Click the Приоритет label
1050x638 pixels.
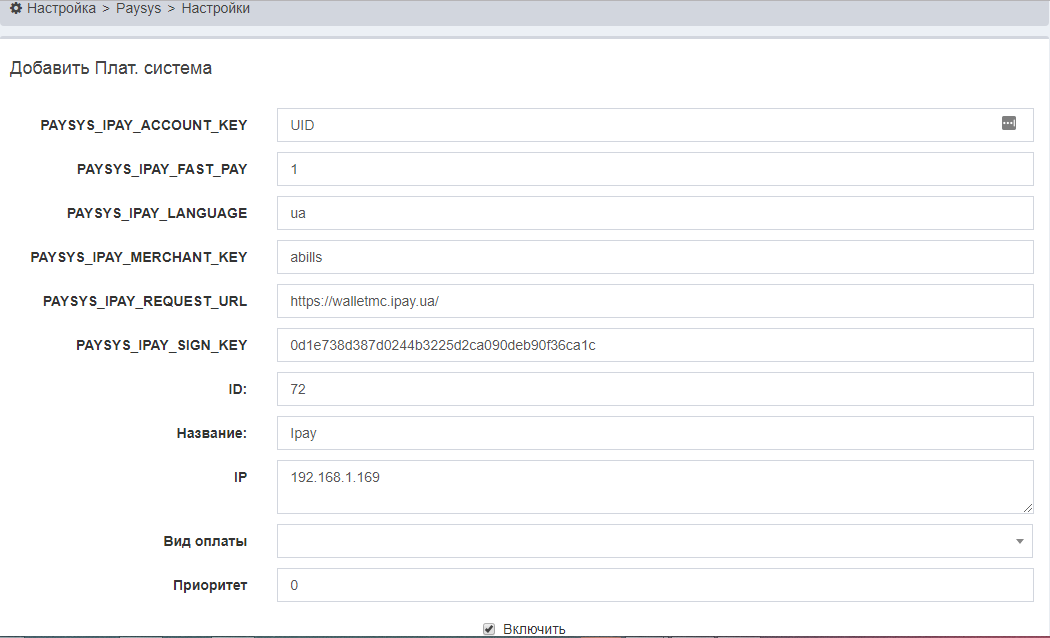click(x=210, y=586)
